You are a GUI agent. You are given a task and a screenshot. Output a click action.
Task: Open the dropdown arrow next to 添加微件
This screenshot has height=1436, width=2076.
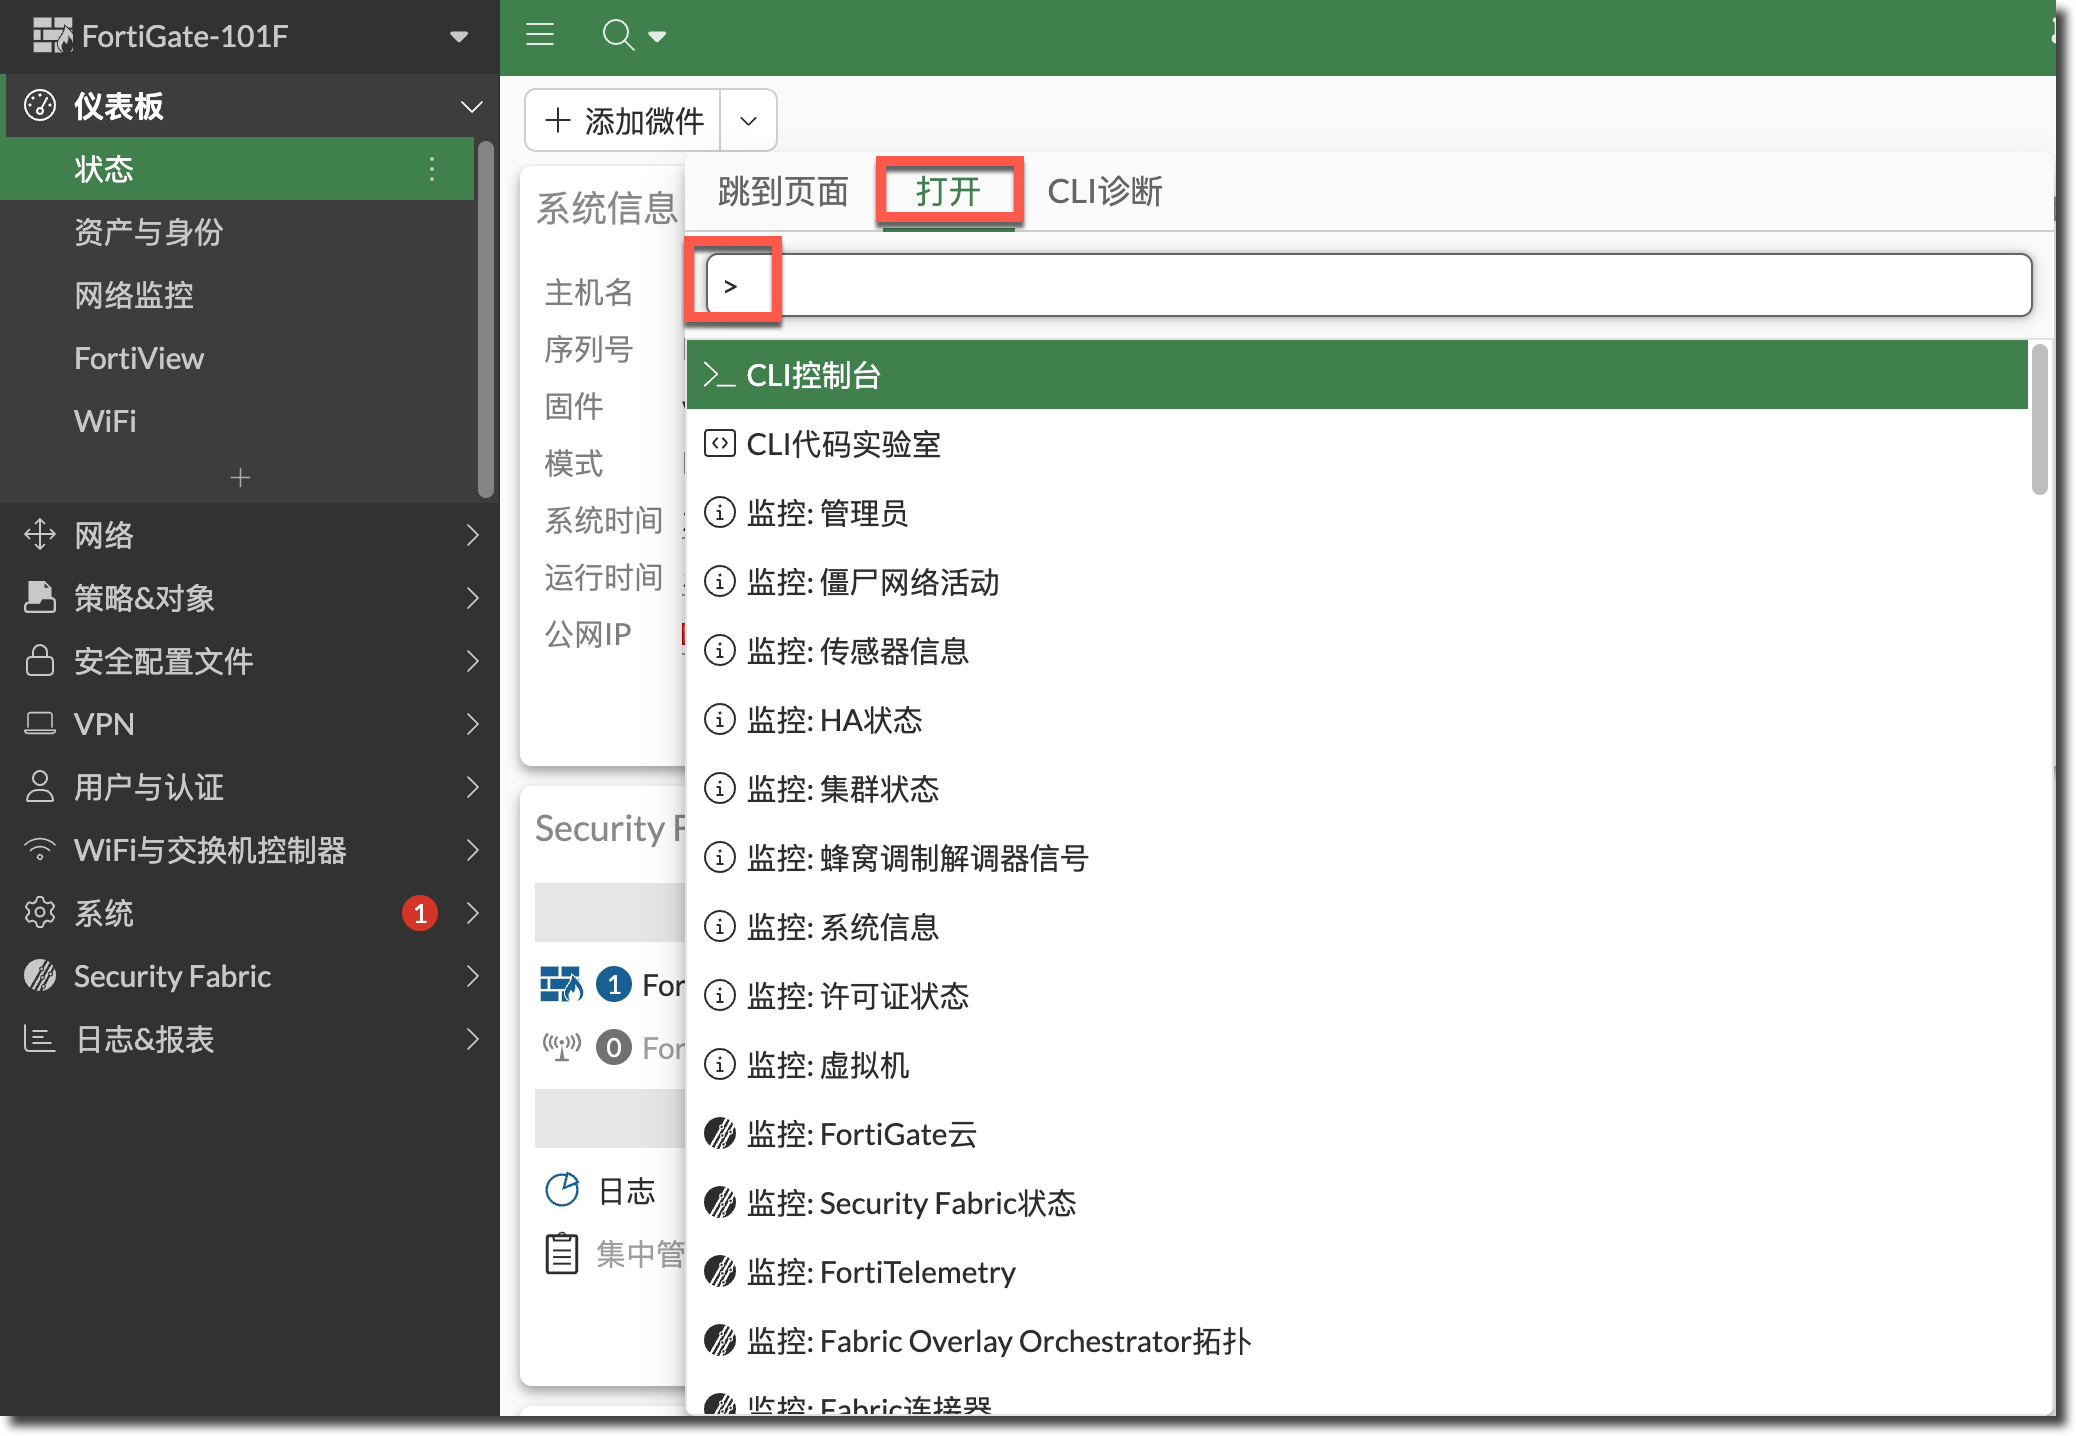point(748,121)
